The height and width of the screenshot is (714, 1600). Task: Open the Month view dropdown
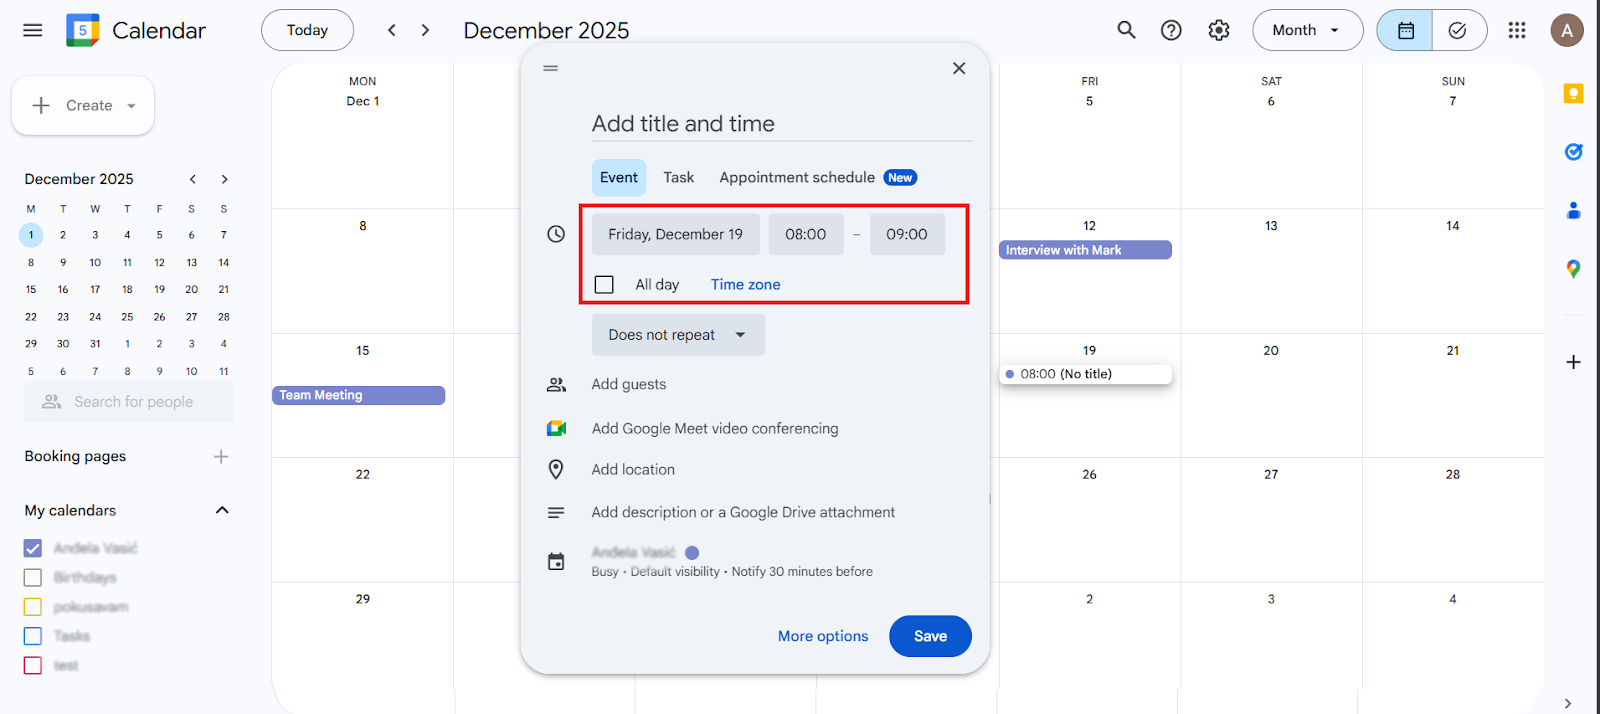(1306, 30)
